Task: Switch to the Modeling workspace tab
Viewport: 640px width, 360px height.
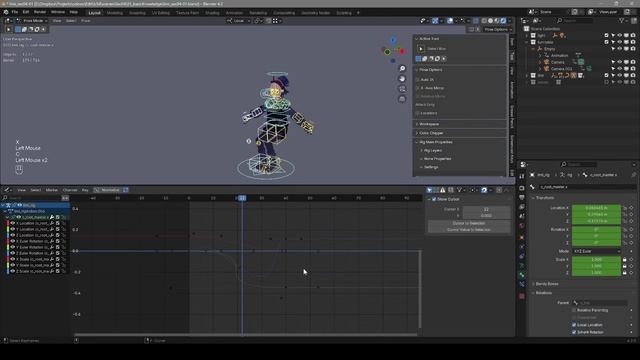Action: (115, 13)
